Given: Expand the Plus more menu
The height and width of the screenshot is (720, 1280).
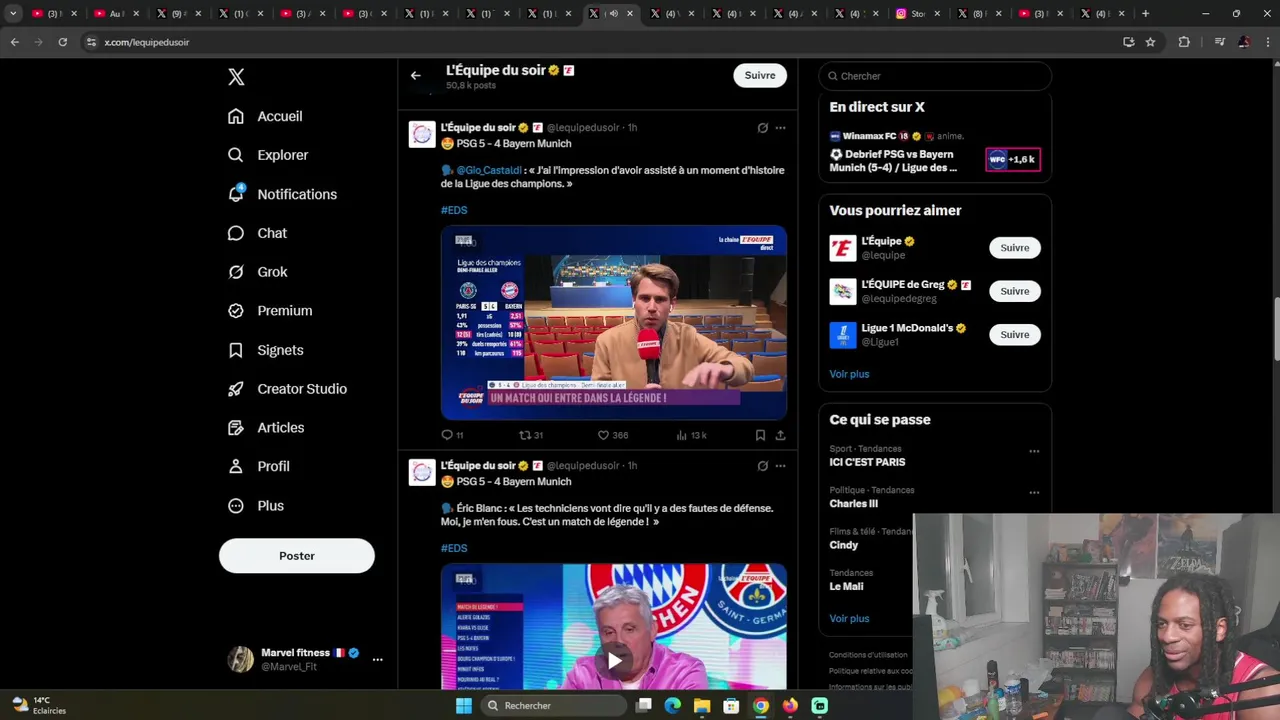Looking at the screenshot, I should [256, 506].
